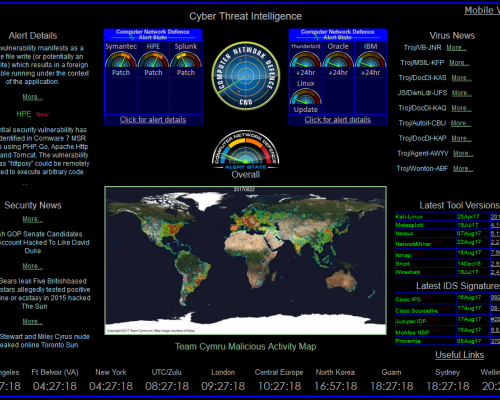Click the Oracle alert gauge icon
The image size is (500, 400).
coord(338,60)
